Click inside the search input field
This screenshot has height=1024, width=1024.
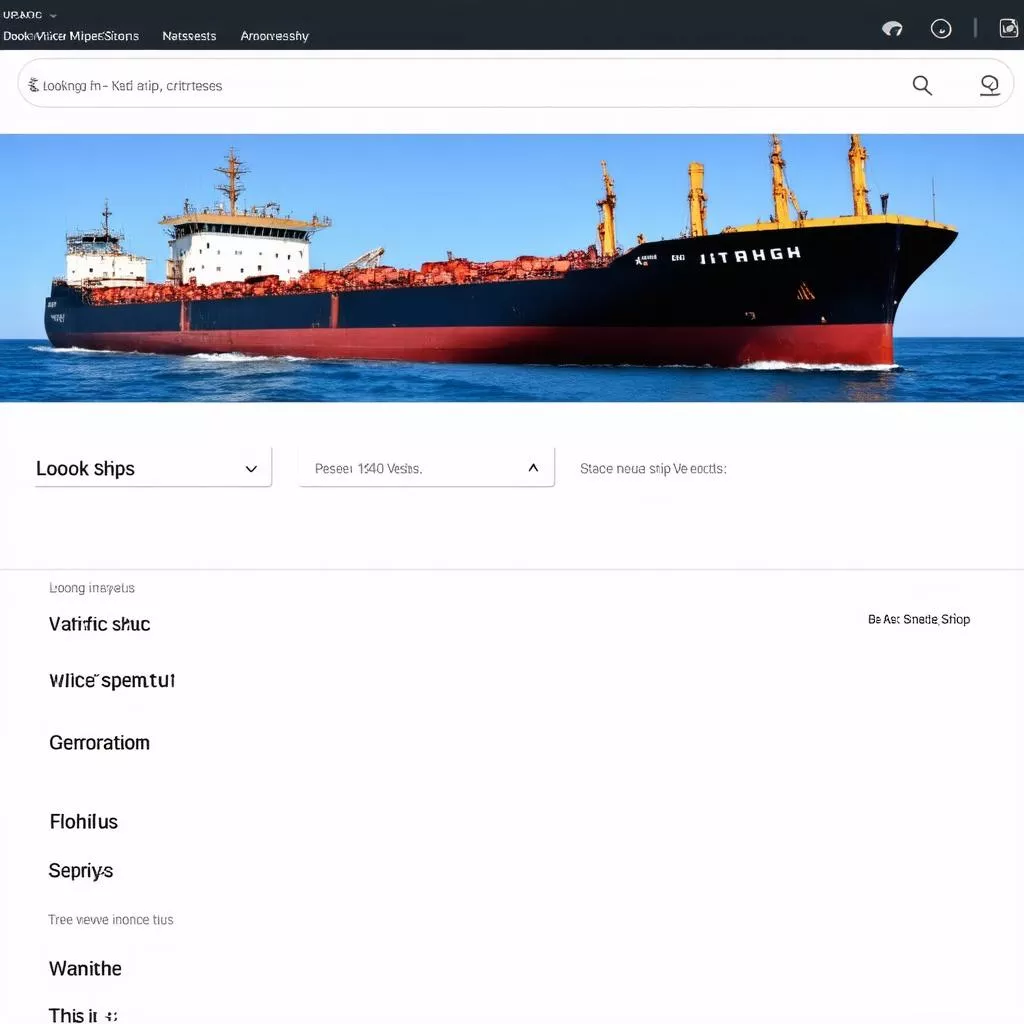click(400, 85)
